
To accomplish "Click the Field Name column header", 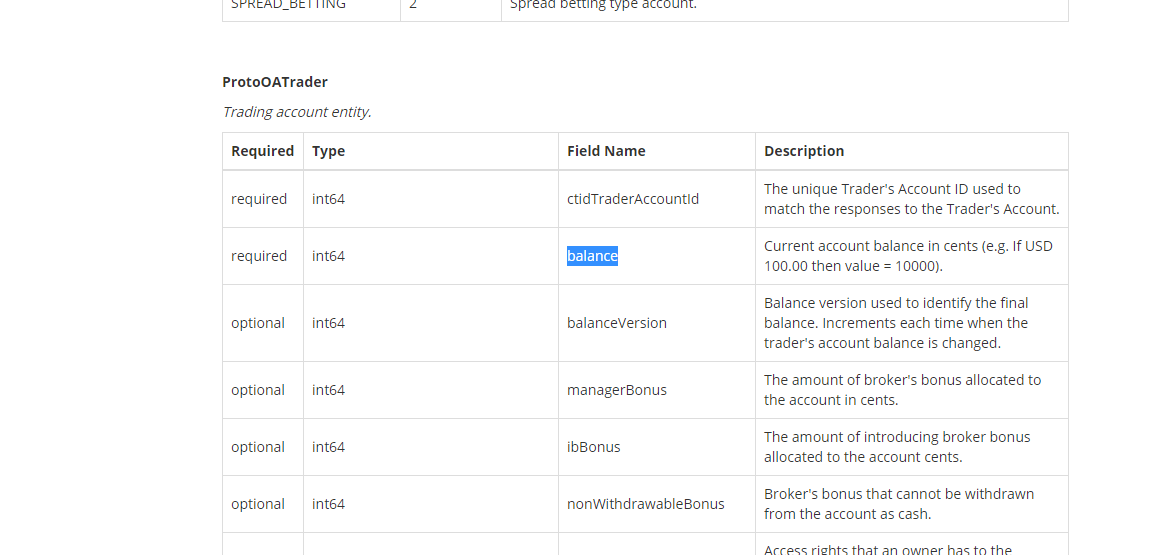I will (606, 151).
